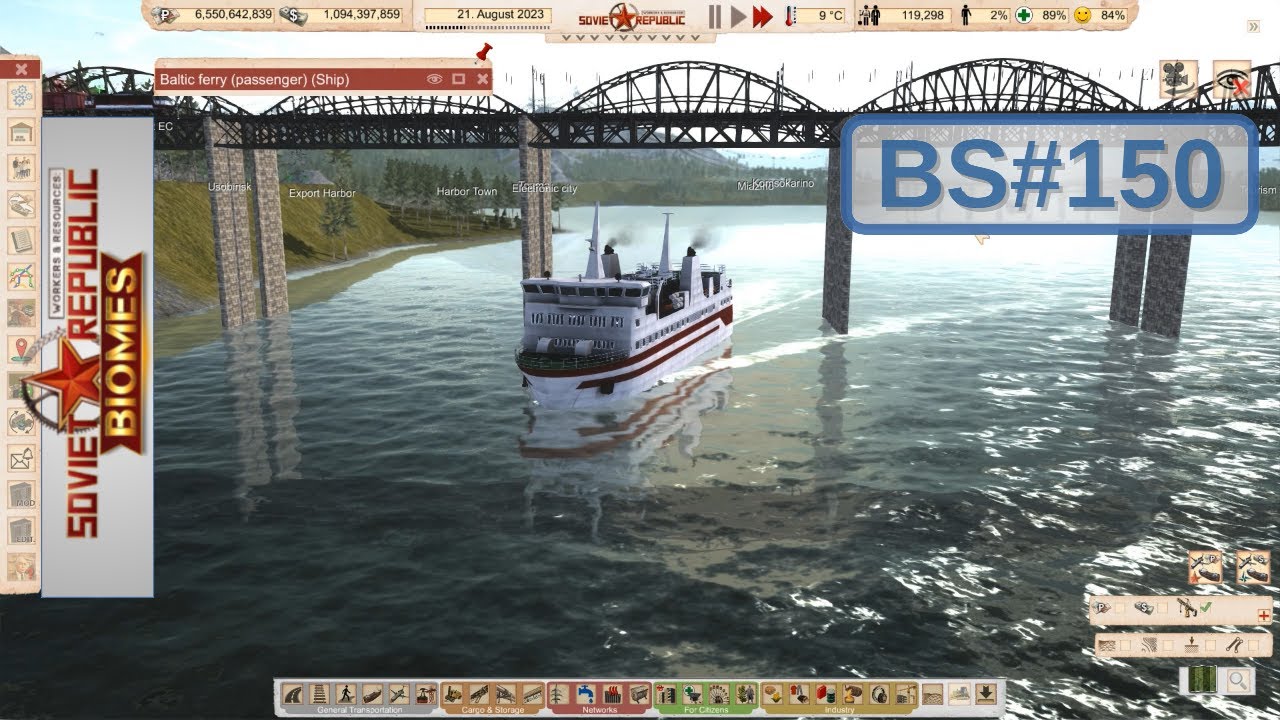
Task: Open the colored lines map icon in sidebar
Action: point(21,275)
